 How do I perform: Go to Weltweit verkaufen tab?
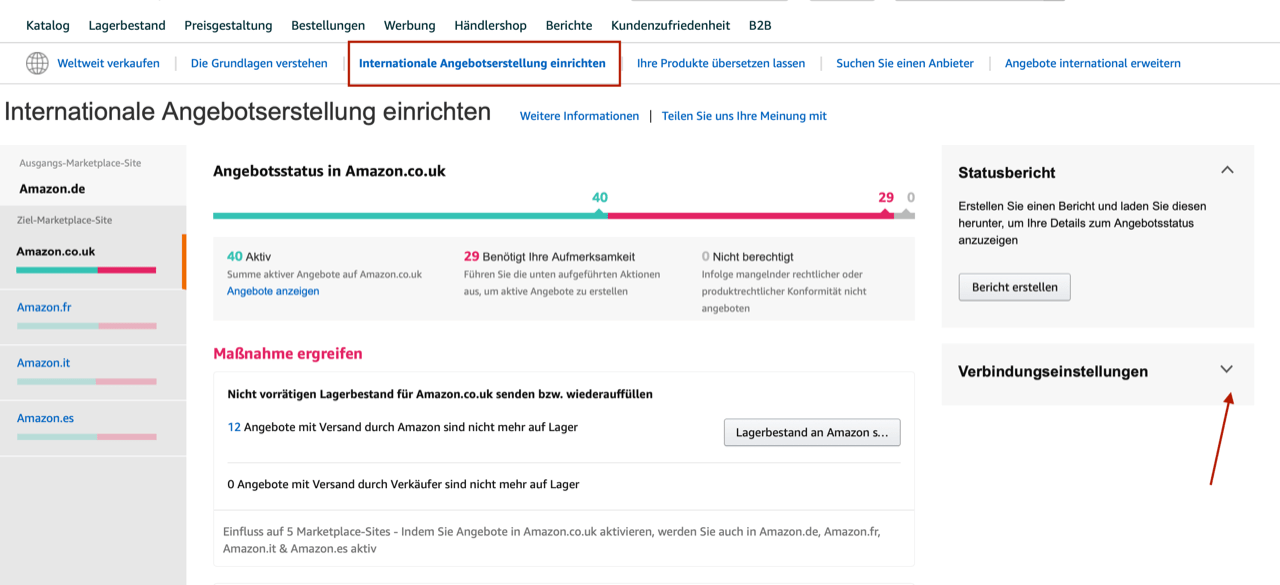point(108,63)
